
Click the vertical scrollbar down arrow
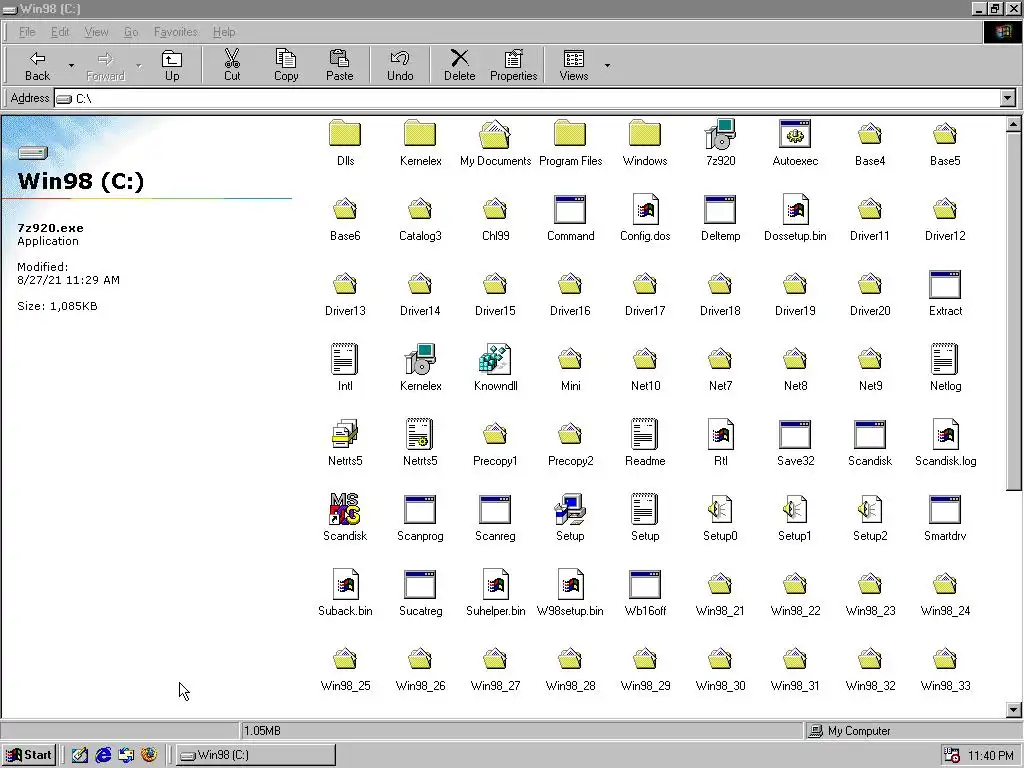[1014, 710]
